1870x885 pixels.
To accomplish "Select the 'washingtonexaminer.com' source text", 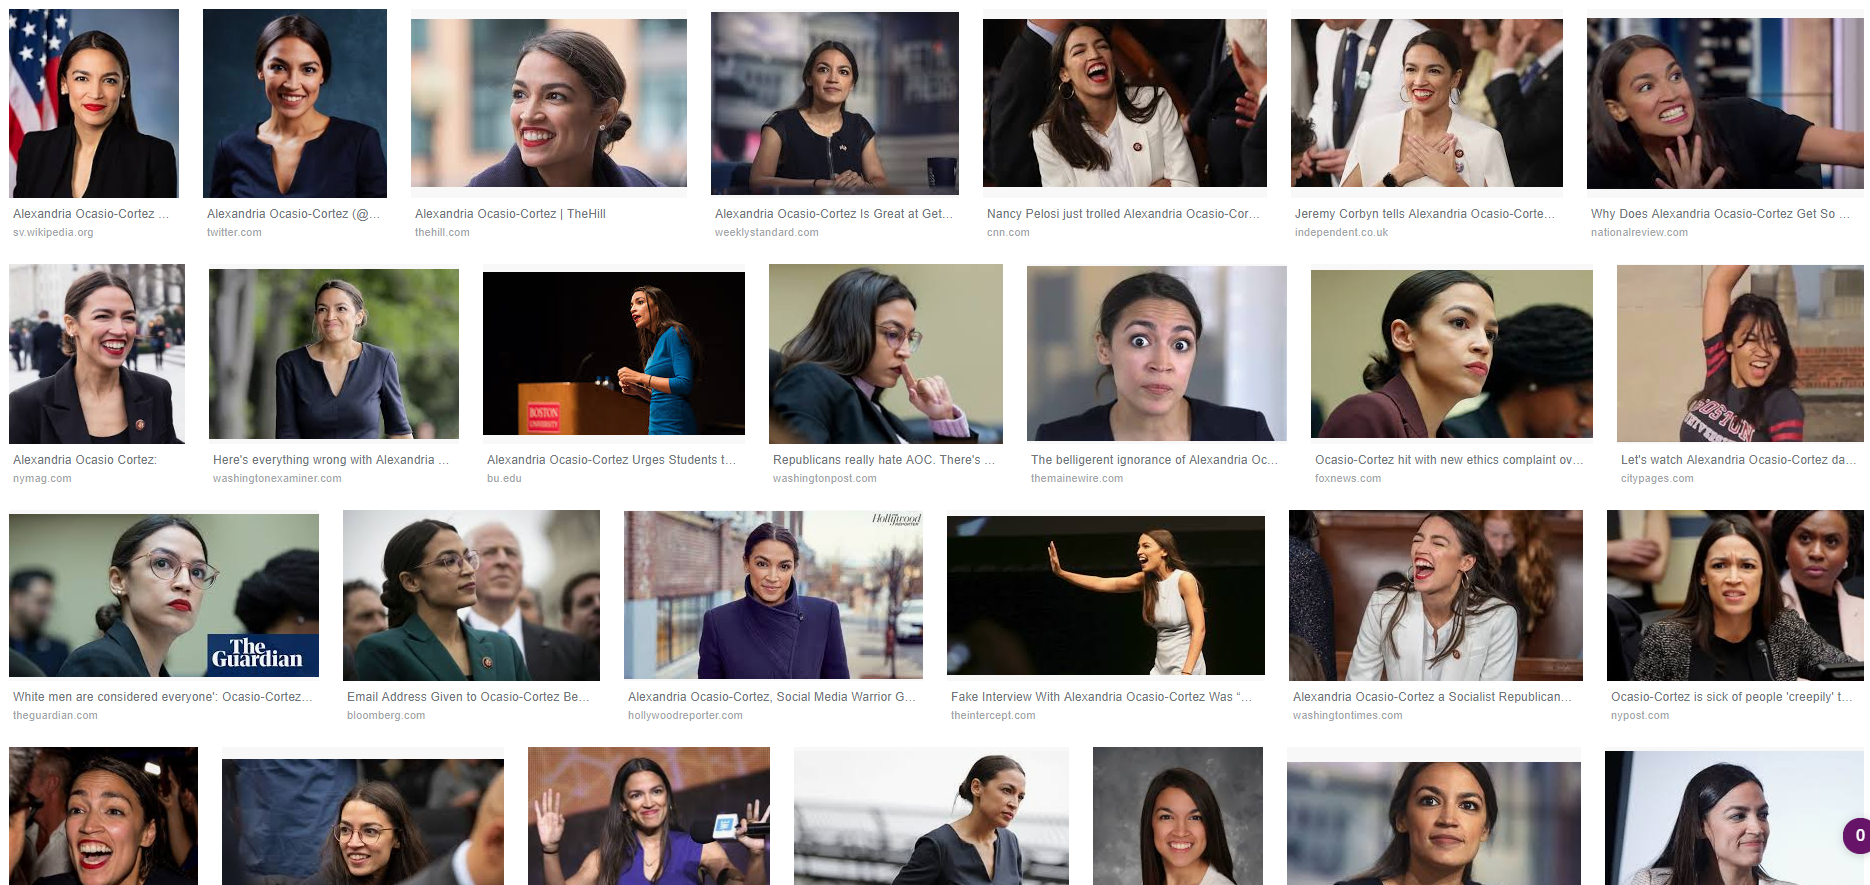I will pyautogui.click(x=277, y=479).
